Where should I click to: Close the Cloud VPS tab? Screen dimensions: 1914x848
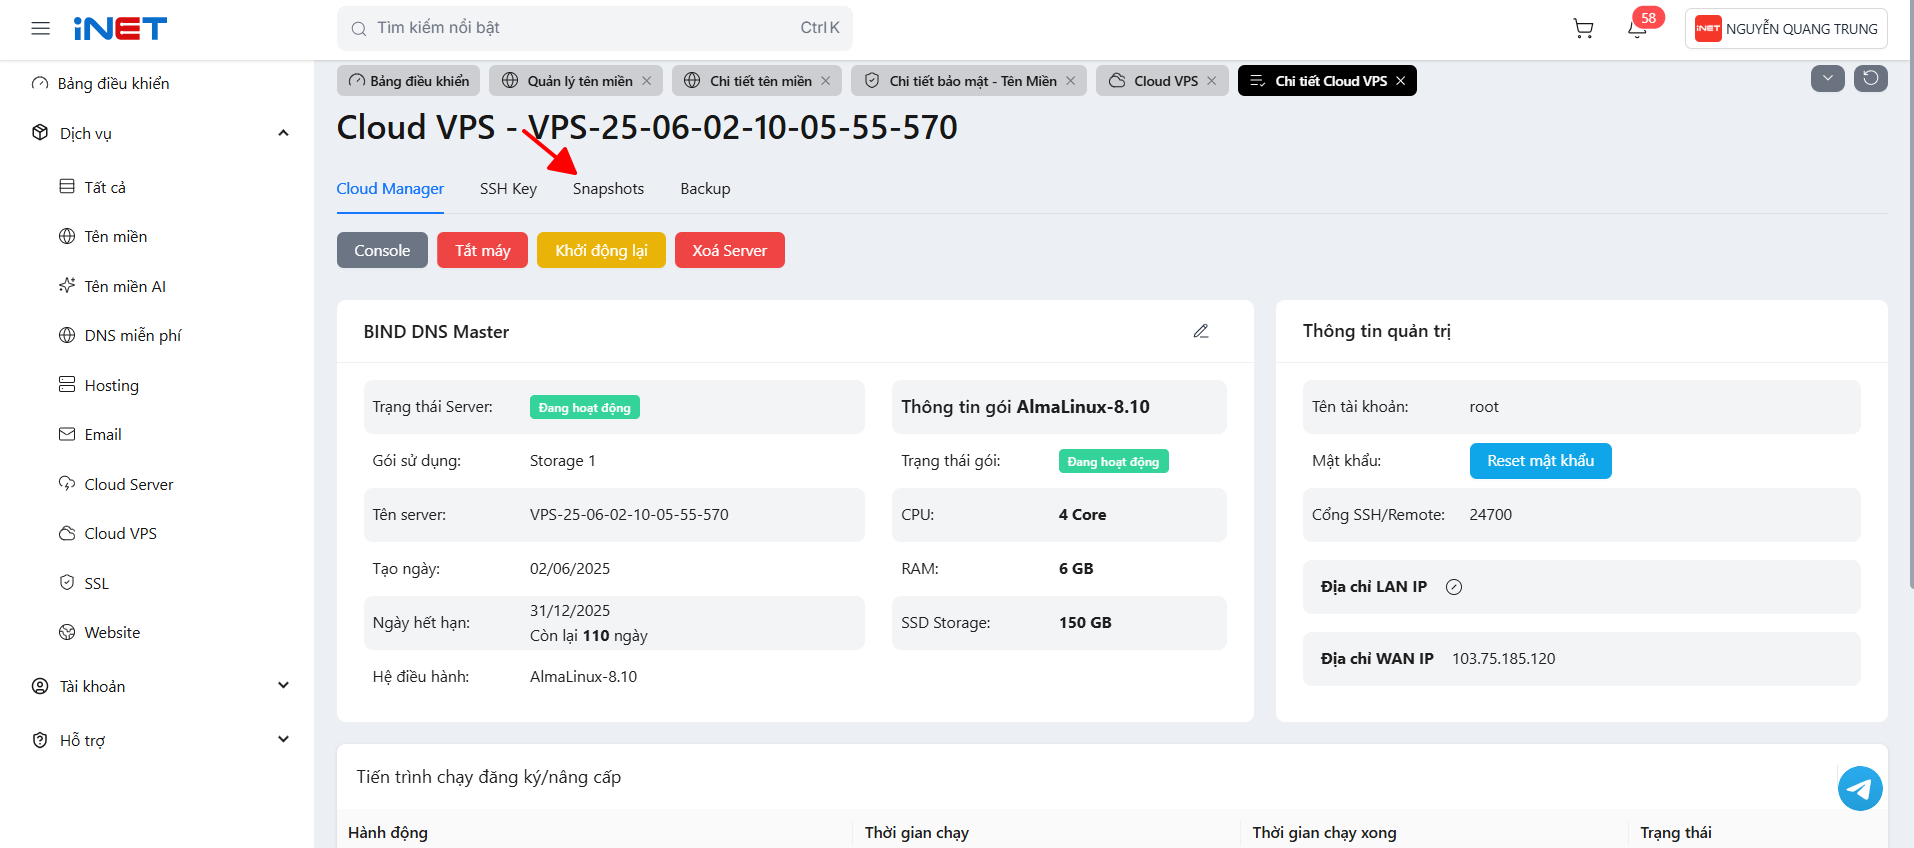point(1212,81)
